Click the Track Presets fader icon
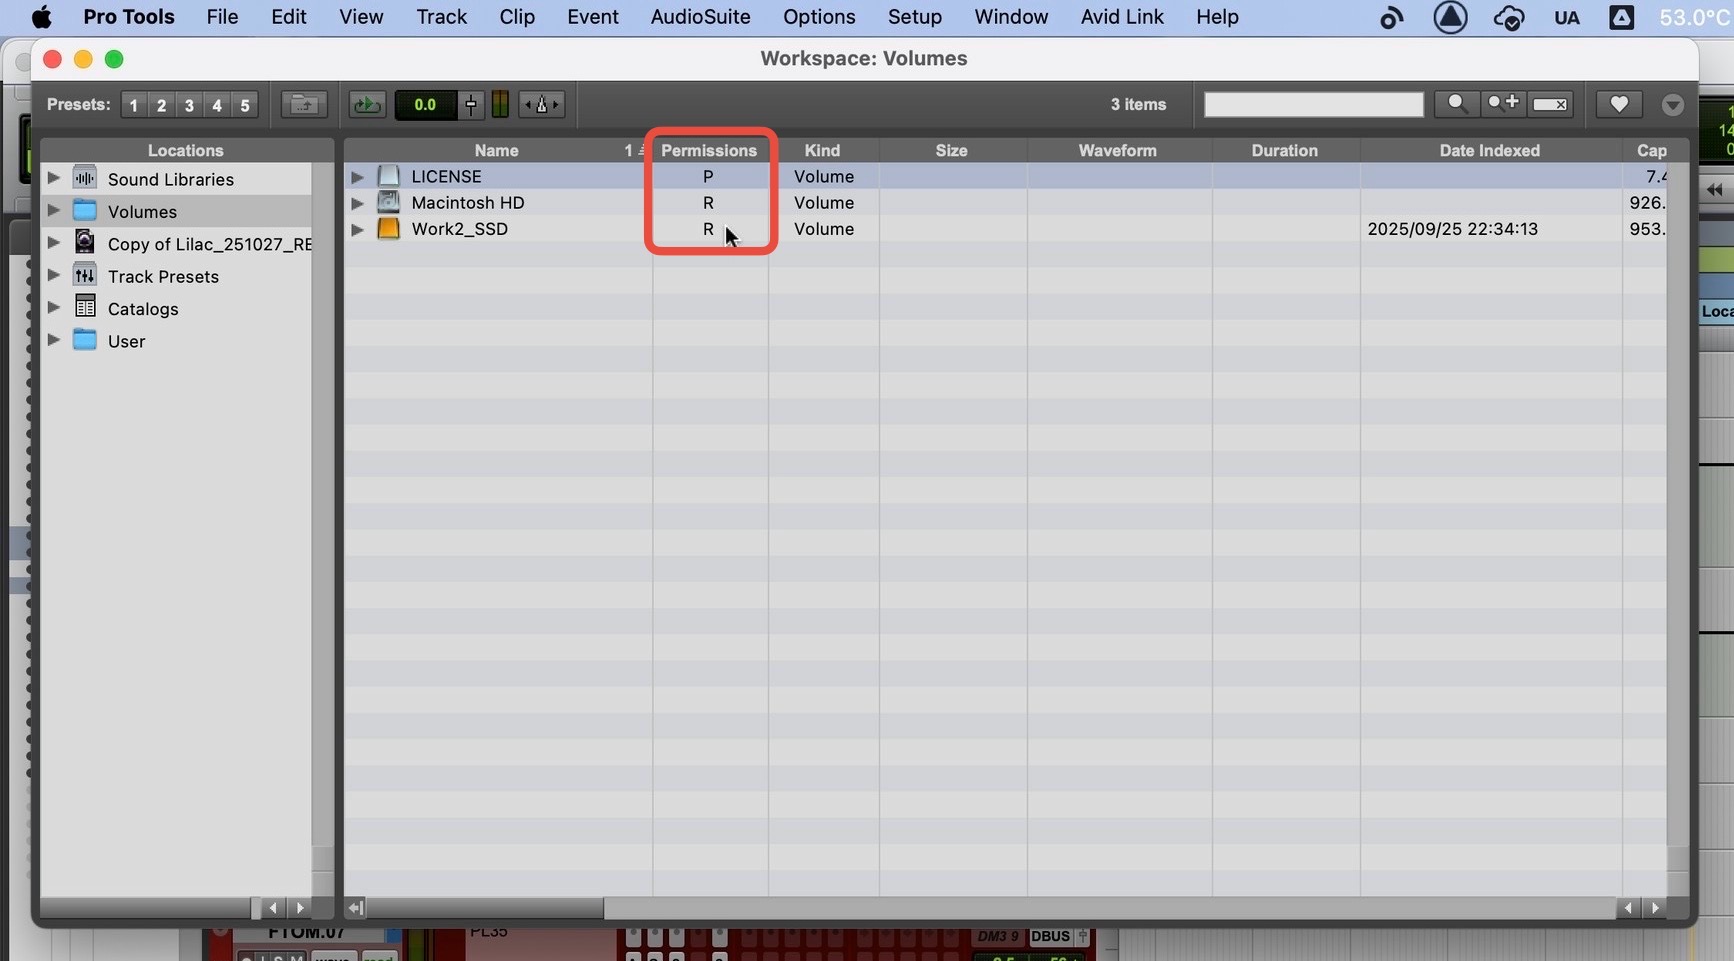 (85, 276)
